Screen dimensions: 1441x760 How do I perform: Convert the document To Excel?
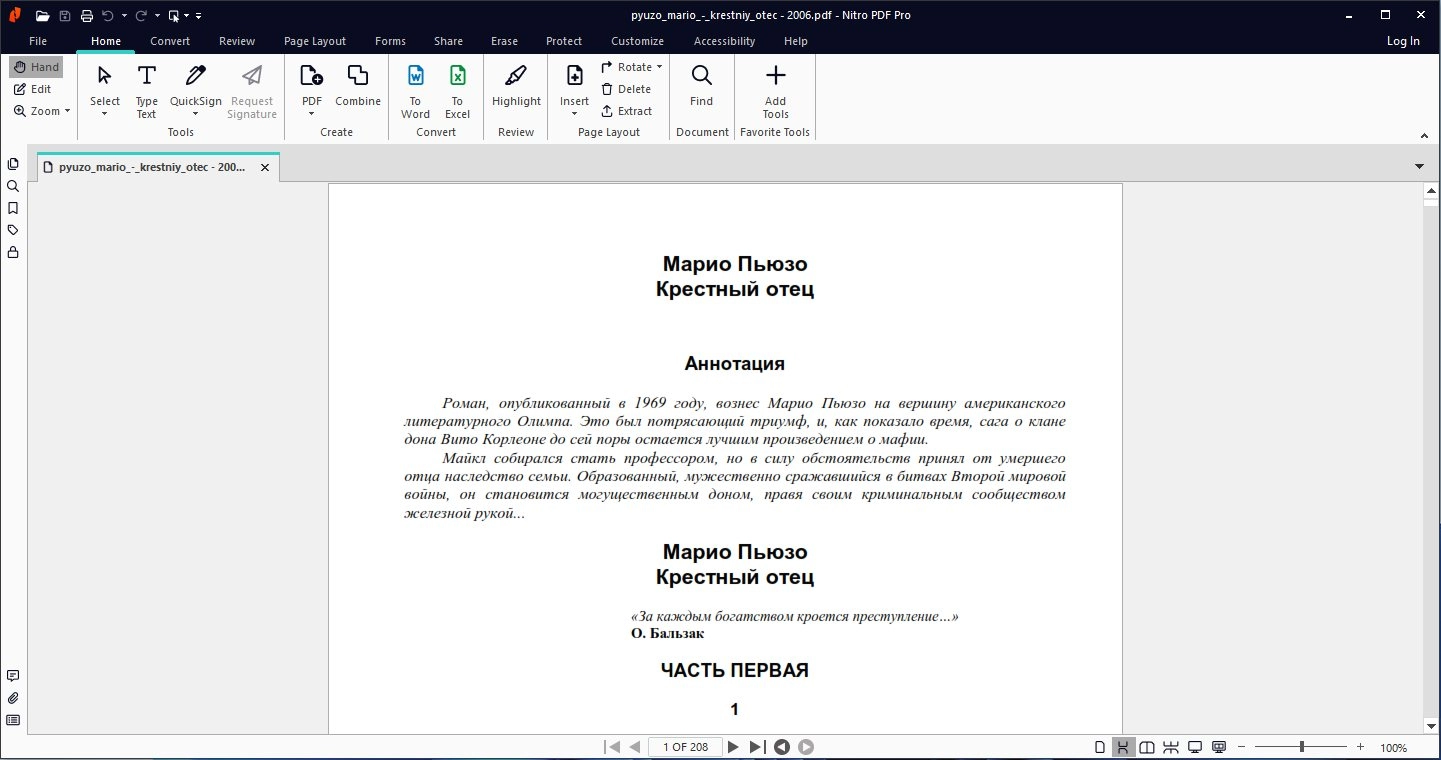[x=458, y=90]
